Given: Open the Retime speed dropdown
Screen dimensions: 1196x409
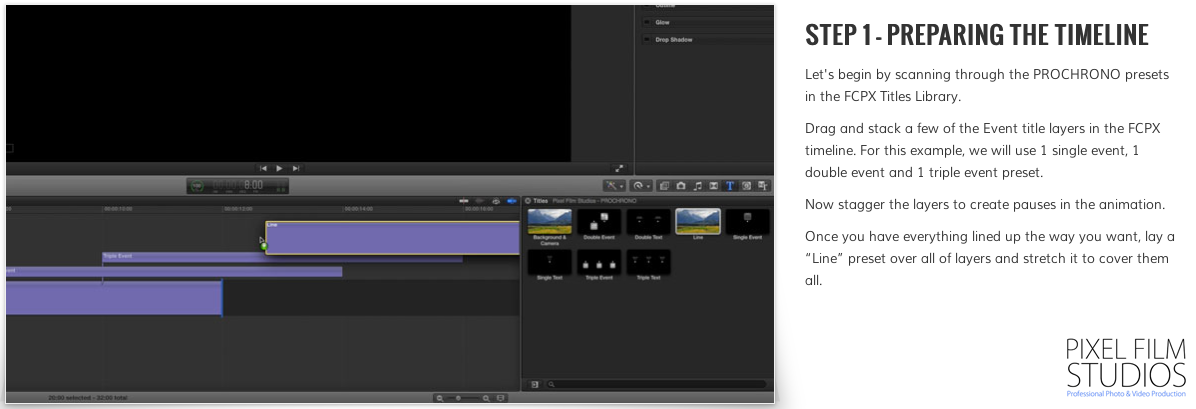Looking at the screenshot, I should [x=641, y=186].
